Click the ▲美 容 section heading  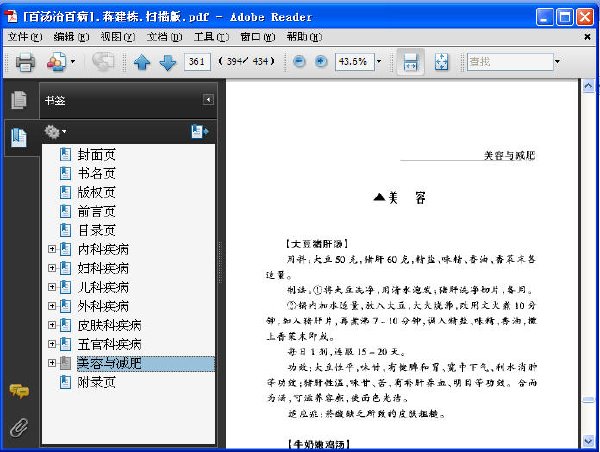(400, 198)
